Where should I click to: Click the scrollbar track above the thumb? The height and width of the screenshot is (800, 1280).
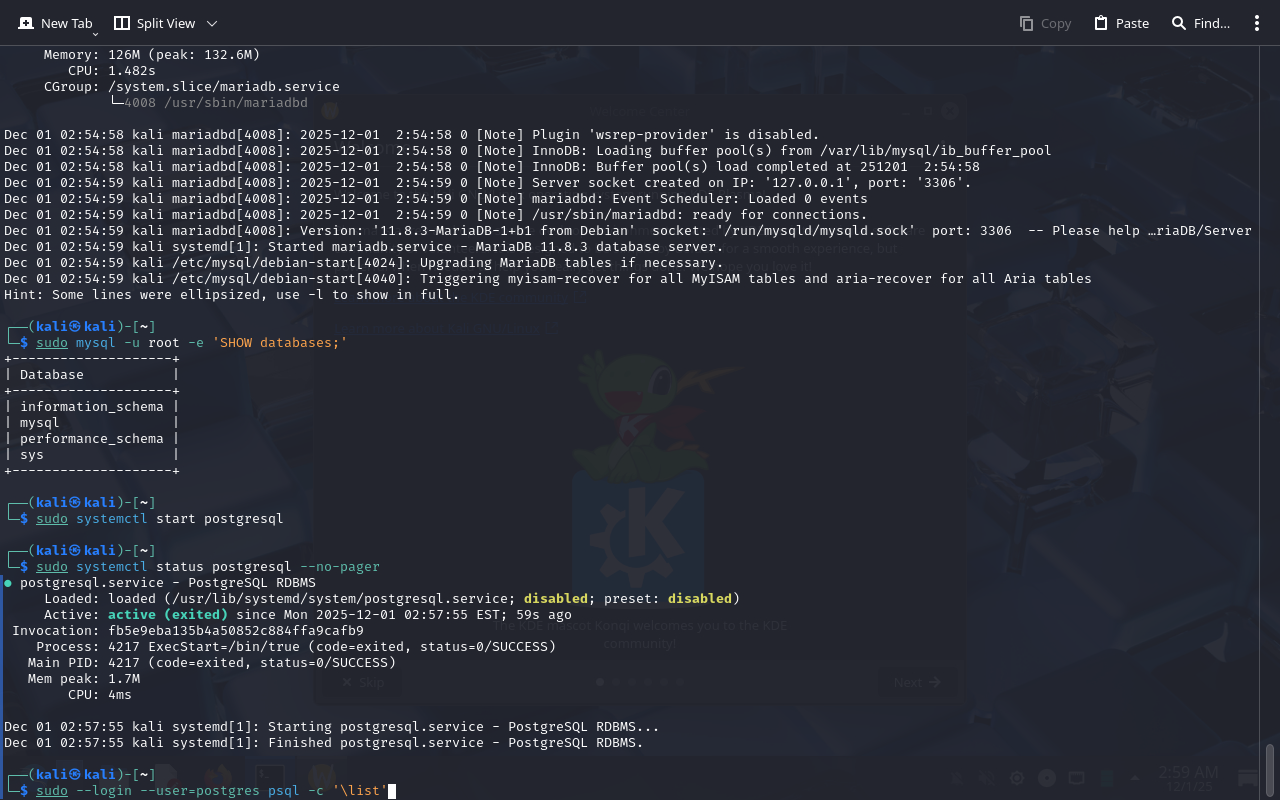[1270, 400]
